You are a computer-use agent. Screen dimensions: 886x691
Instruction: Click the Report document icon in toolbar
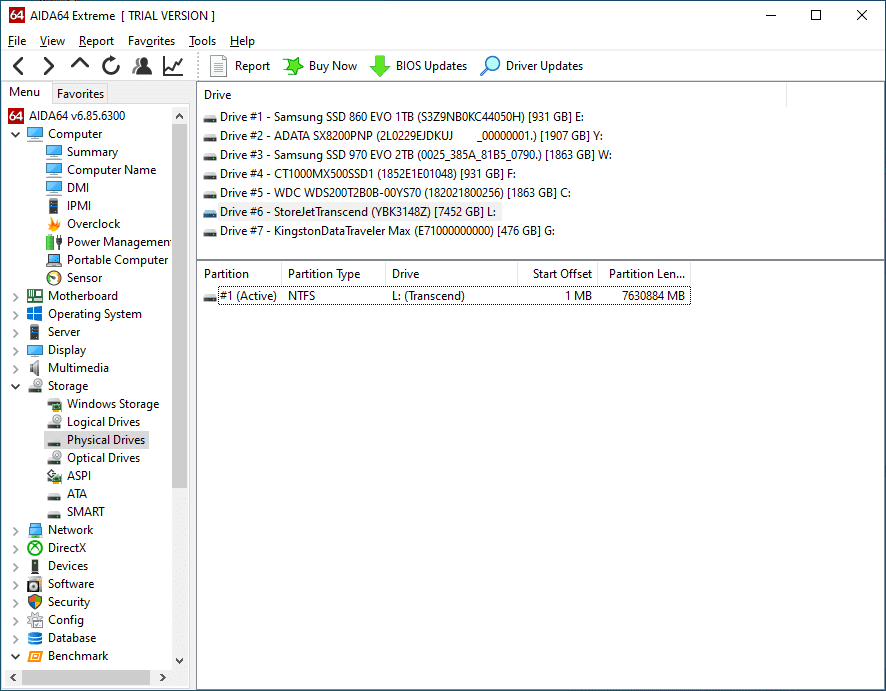coord(218,66)
